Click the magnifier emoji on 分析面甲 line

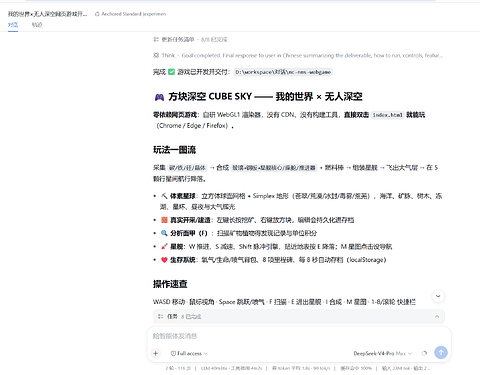coord(164,233)
